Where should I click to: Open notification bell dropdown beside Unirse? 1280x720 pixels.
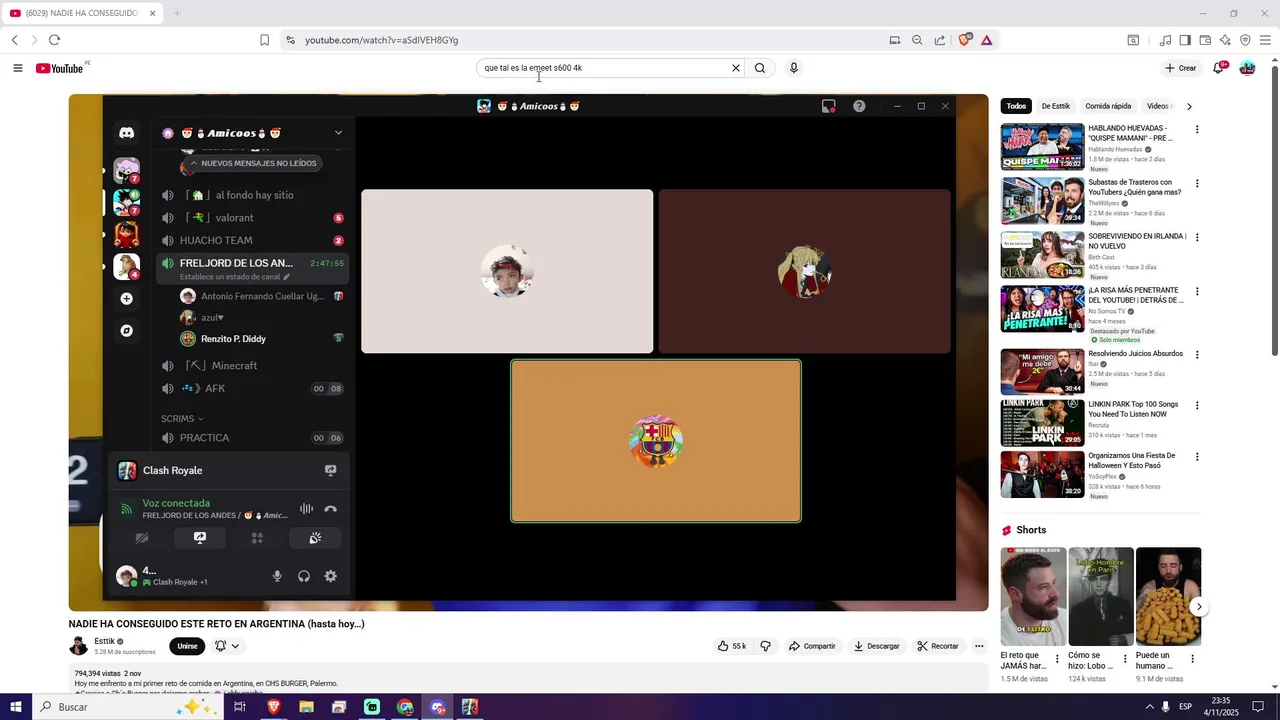click(227, 646)
